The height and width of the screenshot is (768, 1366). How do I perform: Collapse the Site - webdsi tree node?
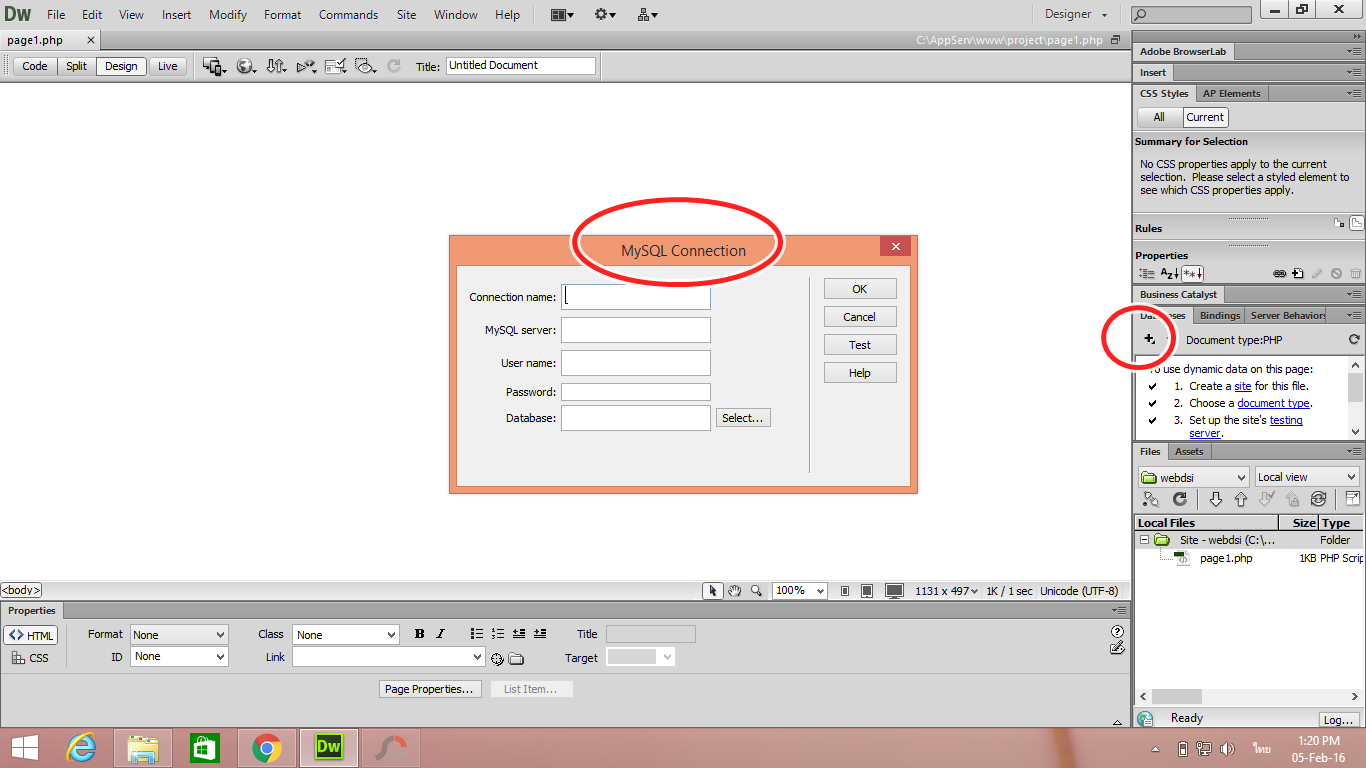point(1144,540)
